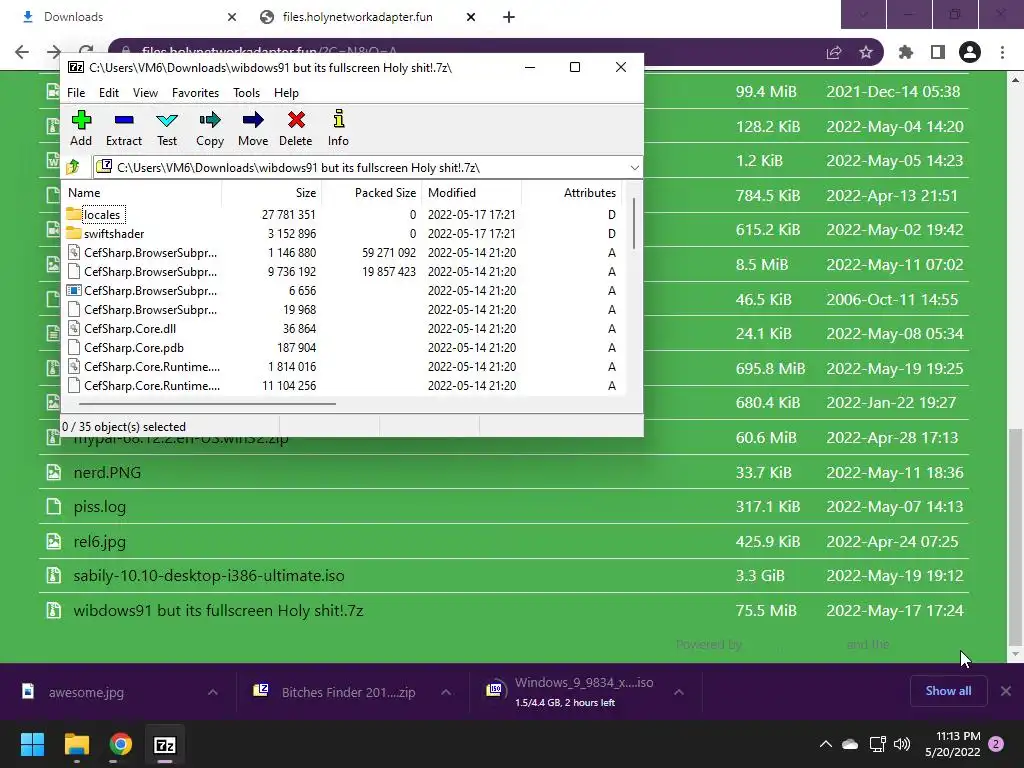
Task: Click the Extract toolbar icon
Action: (x=123, y=128)
